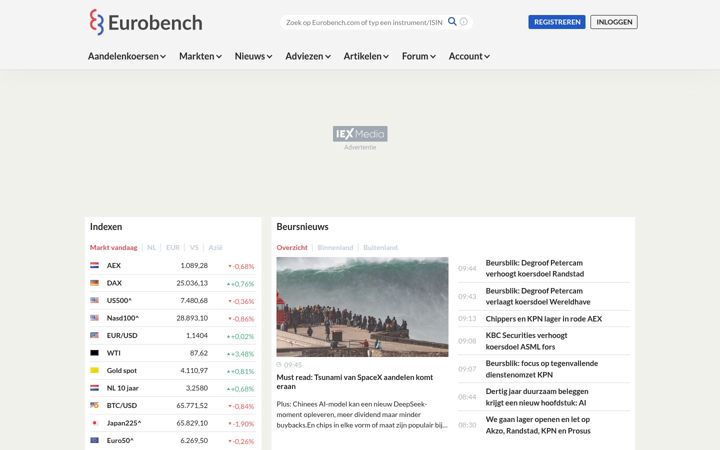Click the EU flag beside Euro50
Screen dimensions: 720x450
pos(95,440)
